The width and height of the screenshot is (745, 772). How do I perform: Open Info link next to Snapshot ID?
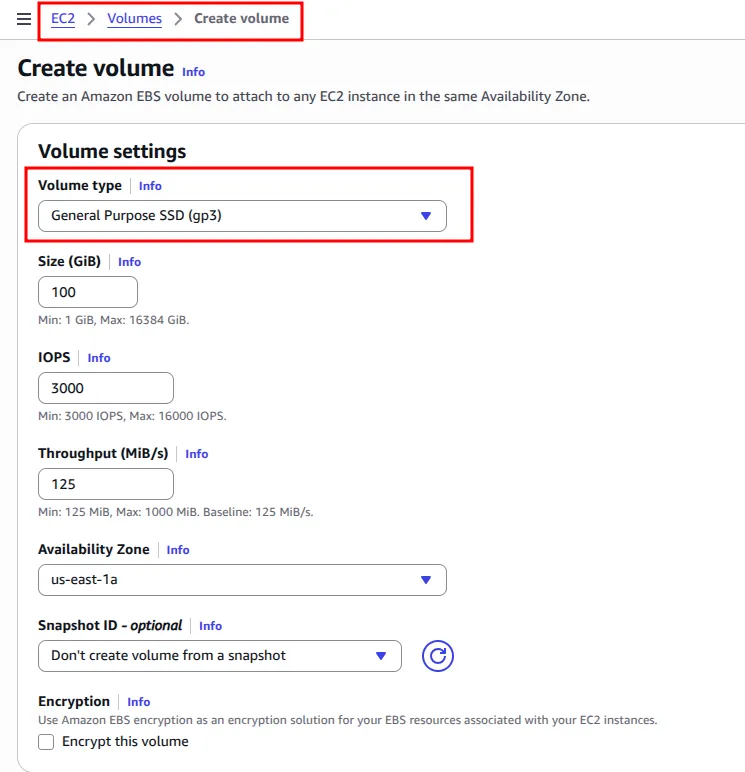click(210, 626)
